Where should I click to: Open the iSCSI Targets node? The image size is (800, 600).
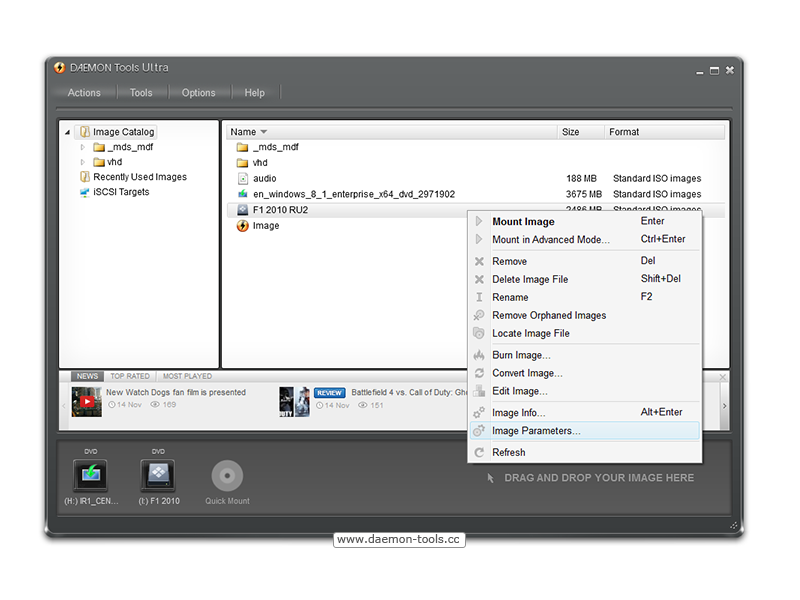[120, 192]
